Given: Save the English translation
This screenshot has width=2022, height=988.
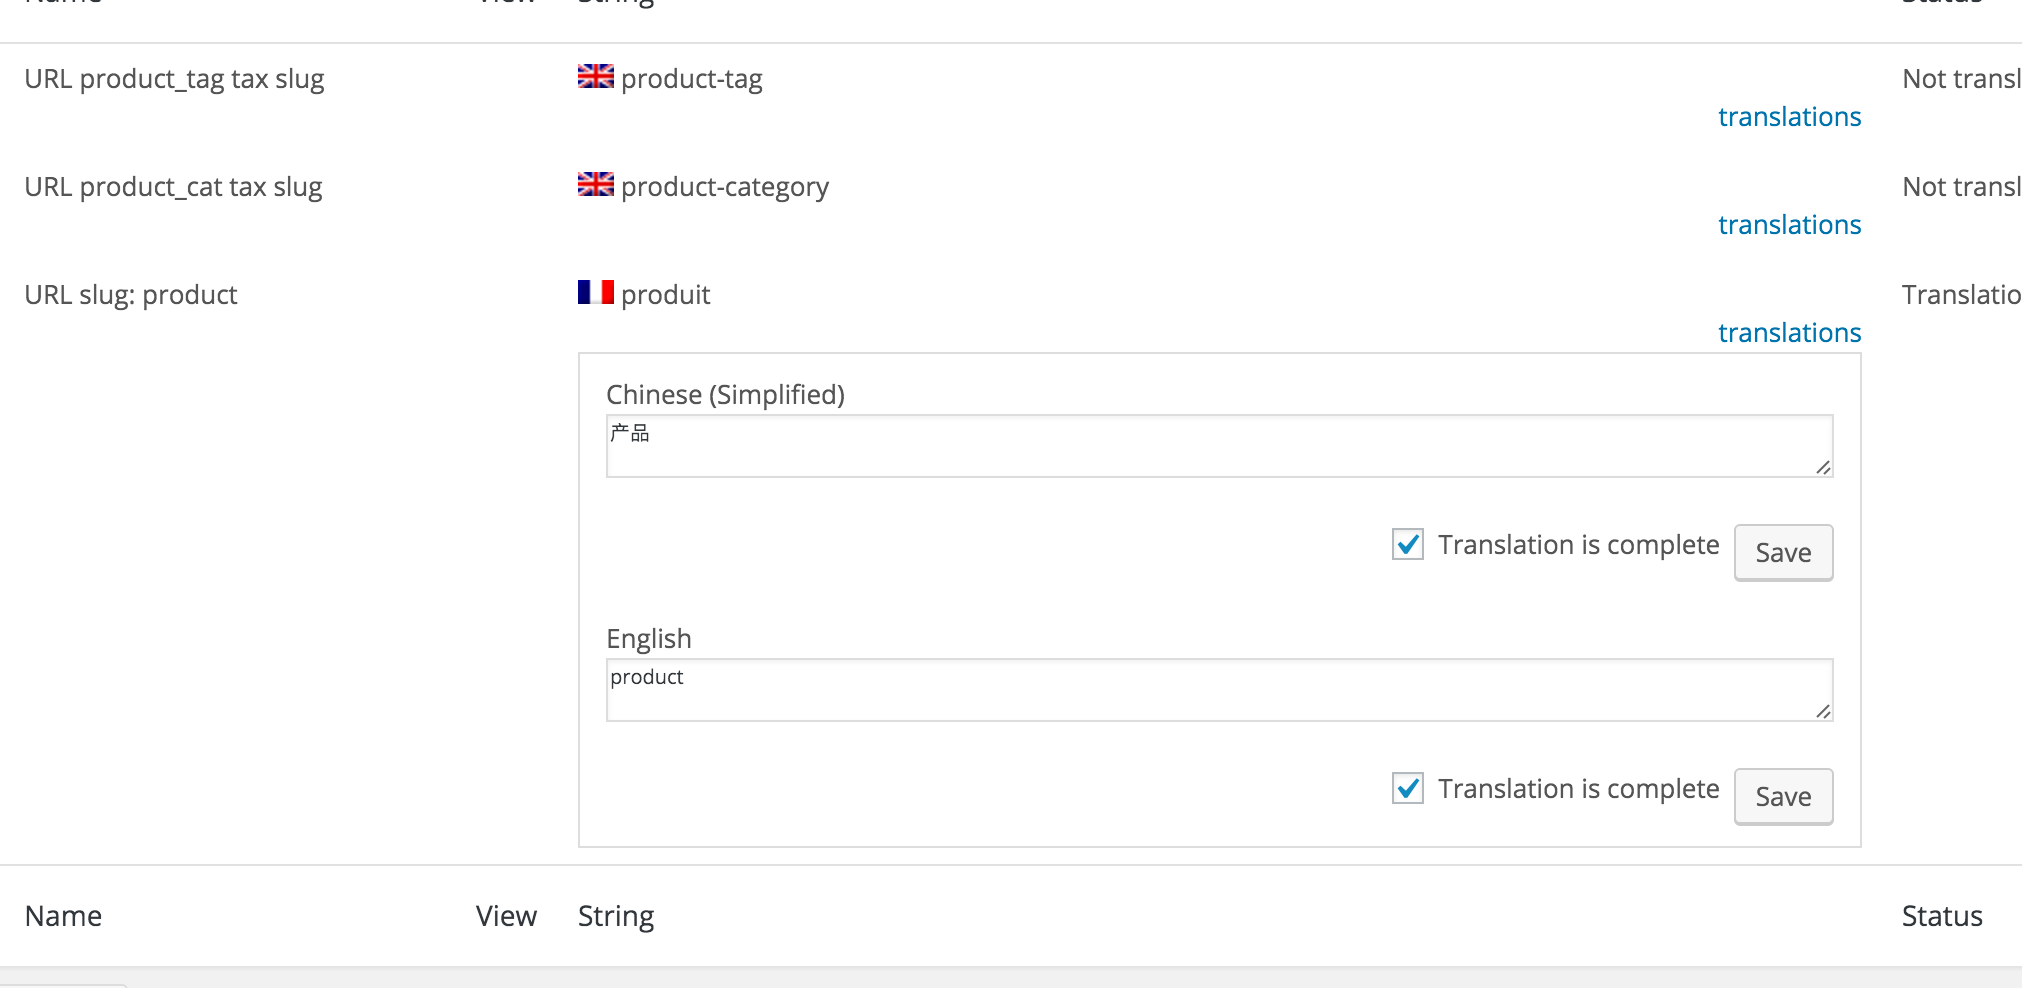Looking at the screenshot, I should pyautogui.click(x=1783, y=796).
